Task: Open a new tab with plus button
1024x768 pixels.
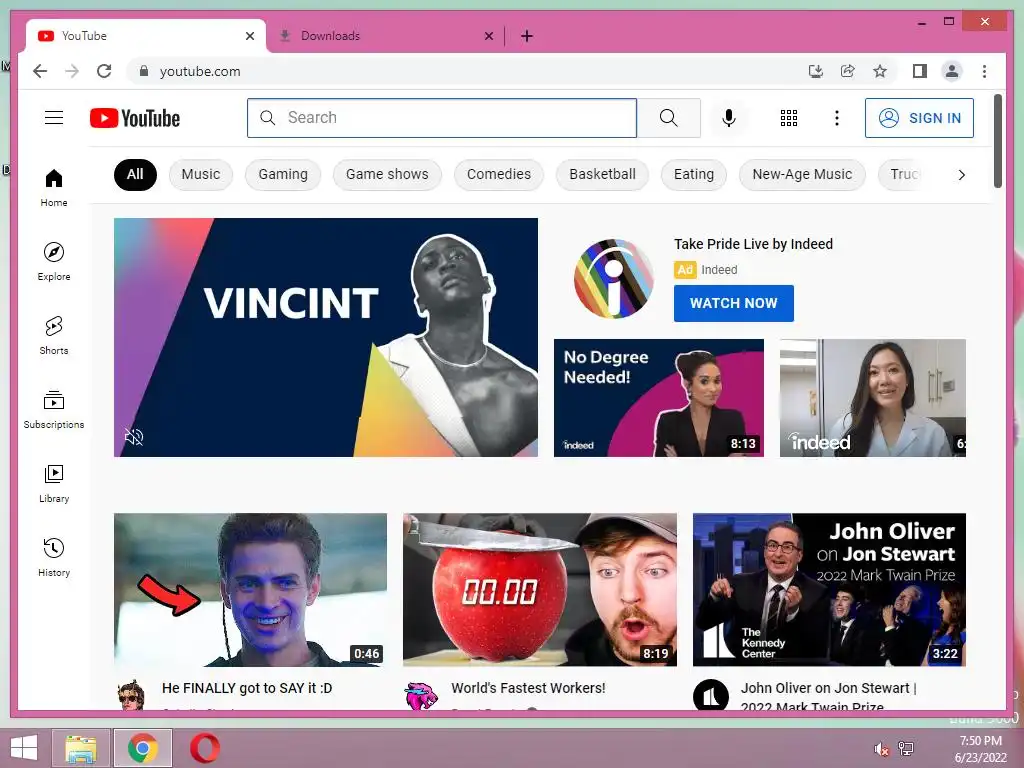Action: coord(527,36)
